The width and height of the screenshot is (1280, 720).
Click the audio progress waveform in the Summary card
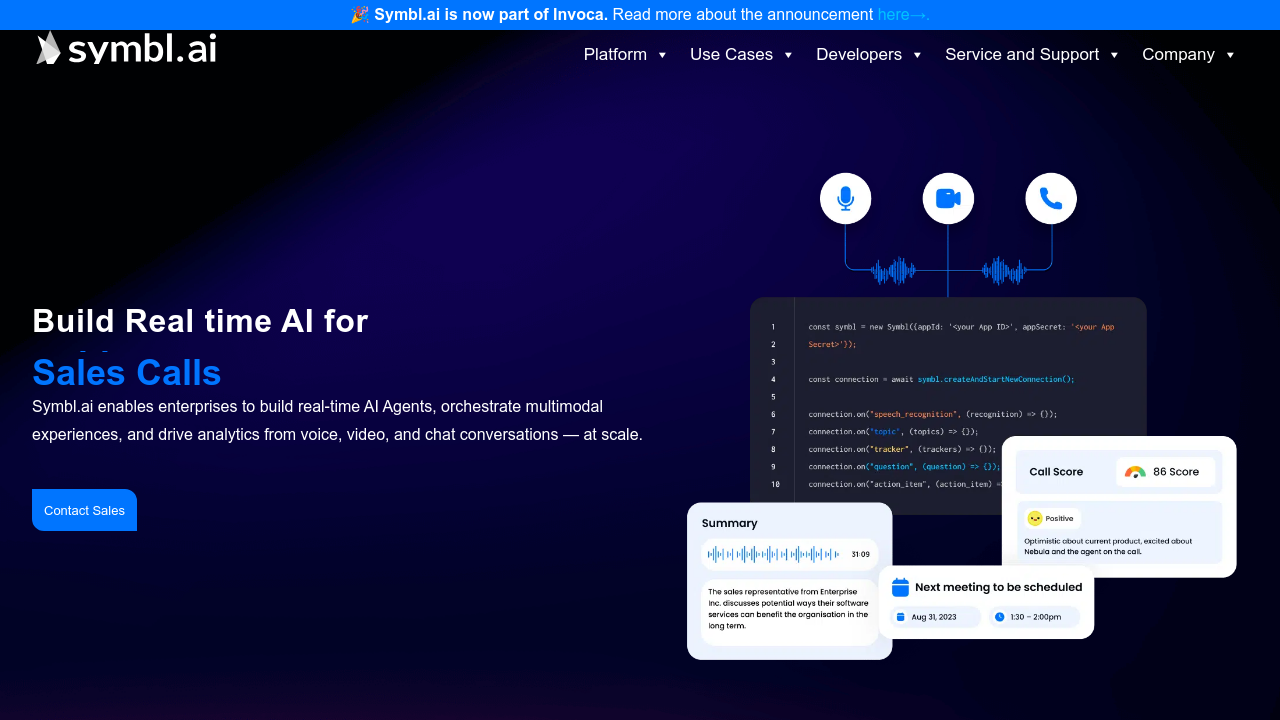tap(775, 553)
